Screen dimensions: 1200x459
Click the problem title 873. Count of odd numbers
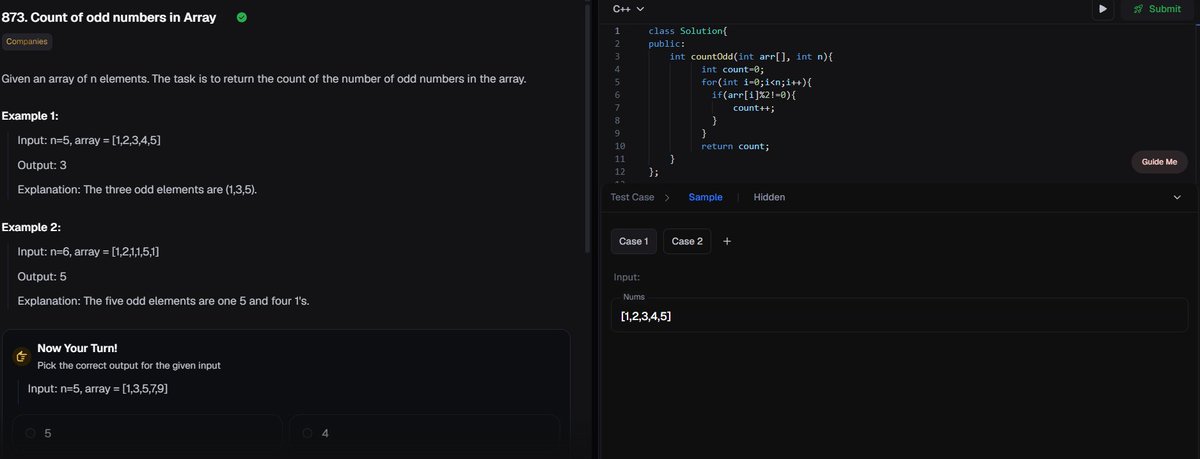click(109, 17)
